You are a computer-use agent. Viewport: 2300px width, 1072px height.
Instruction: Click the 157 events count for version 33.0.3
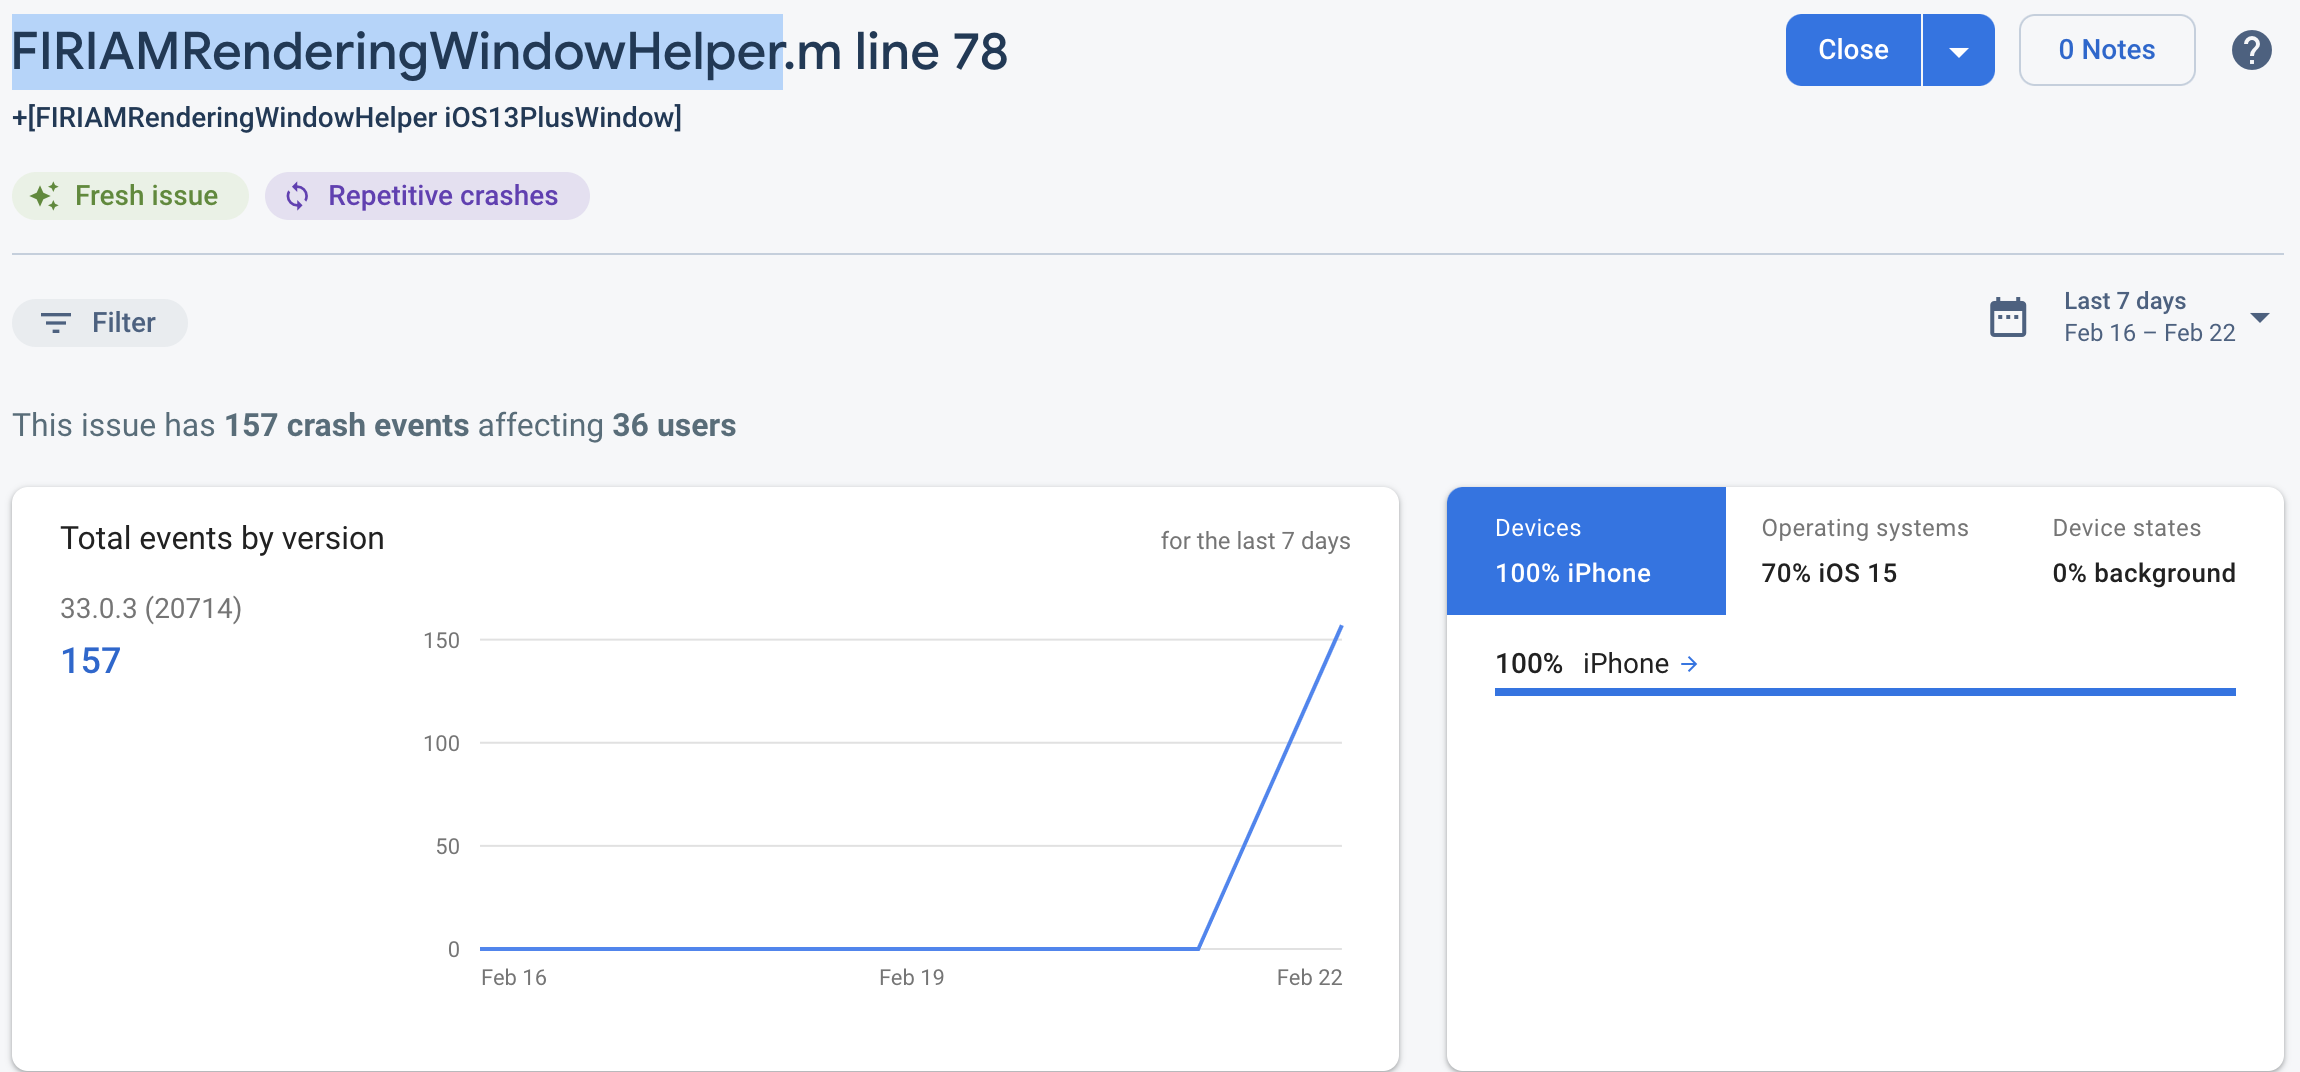[90, 661]
